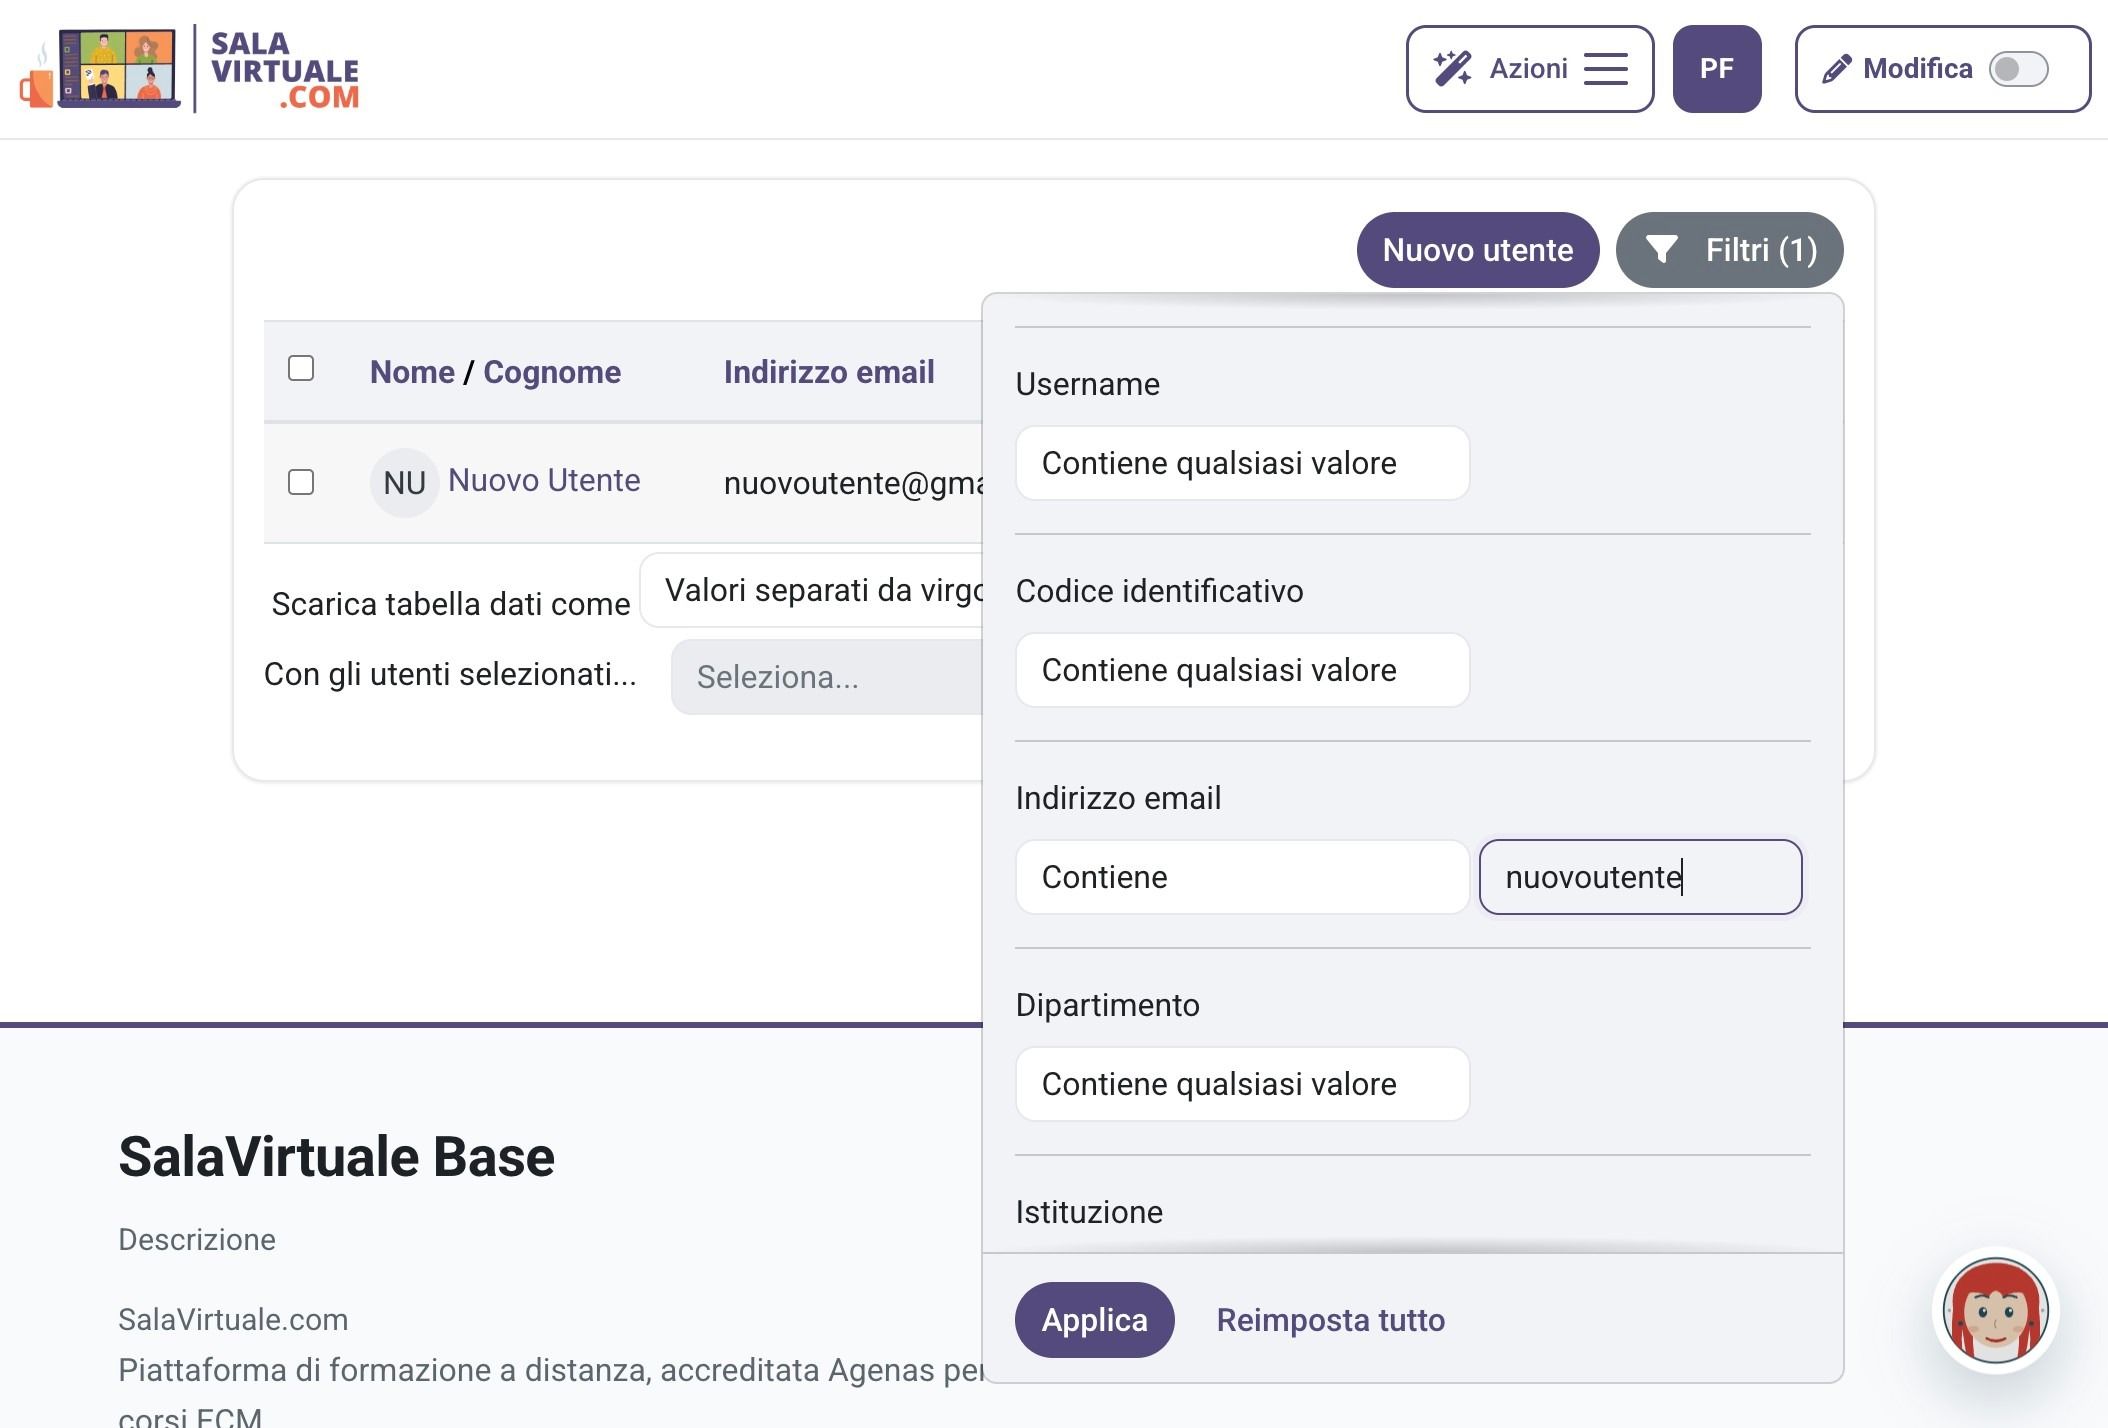The width and height of the screenshot is (2108, 1428).
Task: Click the Applica button
Action: [x=1094, y=1320]
